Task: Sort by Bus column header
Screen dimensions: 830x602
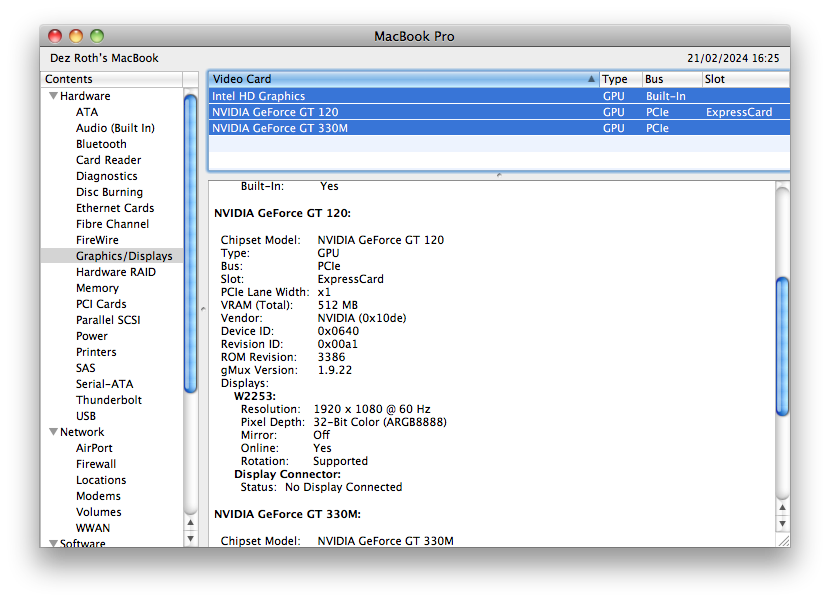Action: [x=672, y=79]
